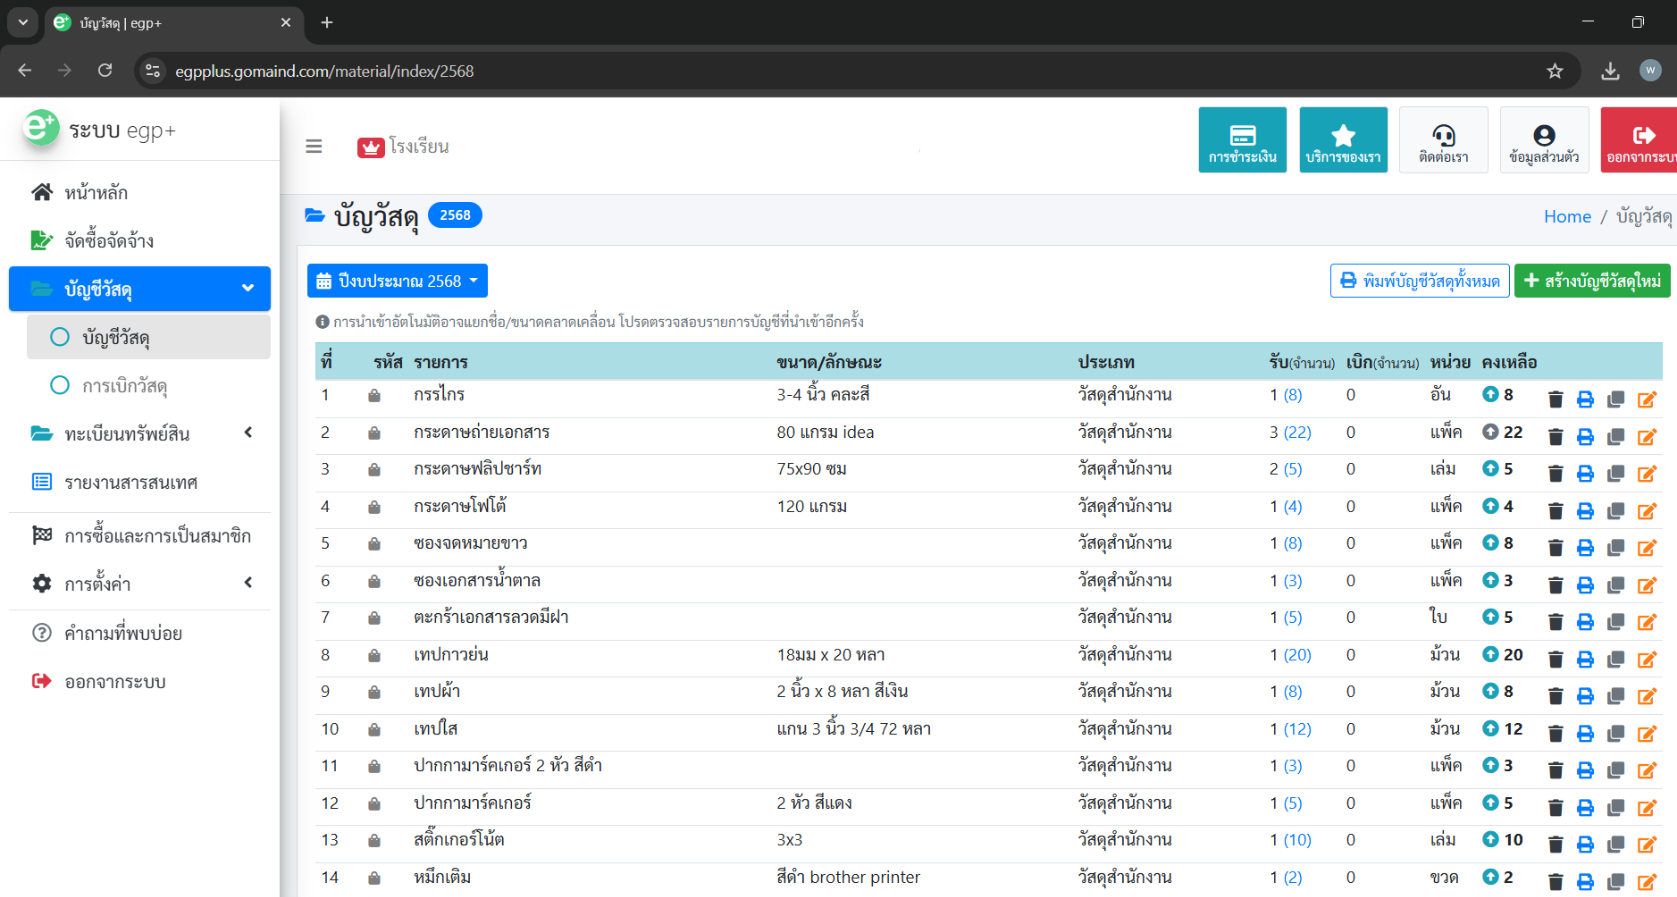The height and width of the screenshot is (897, 1677).
Task: Click the lock icon on เทปใส row
Action: (374, 730)
